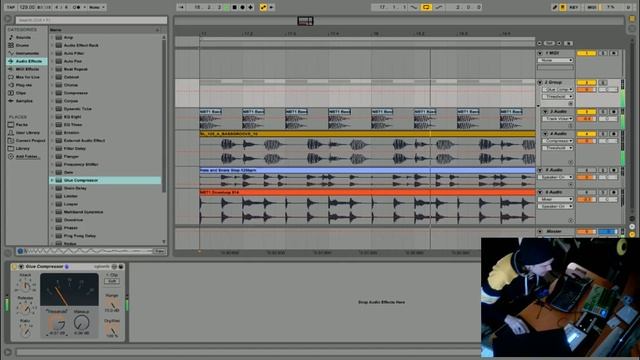Toggle the yellow arrangement loop switch

pos(426,7)
